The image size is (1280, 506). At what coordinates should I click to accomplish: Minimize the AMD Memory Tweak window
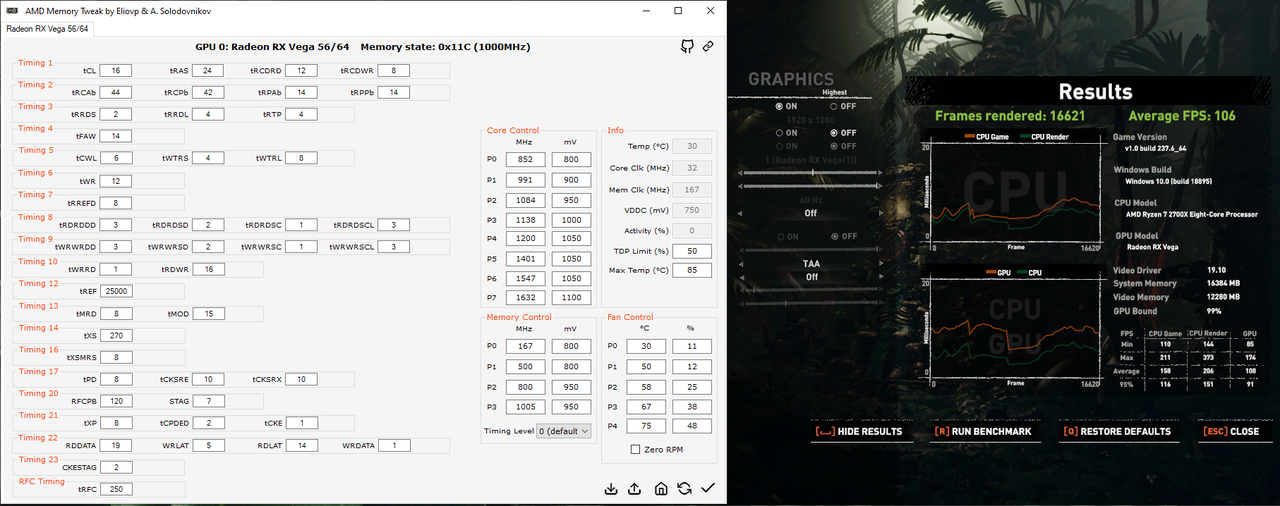click(648, 10)
